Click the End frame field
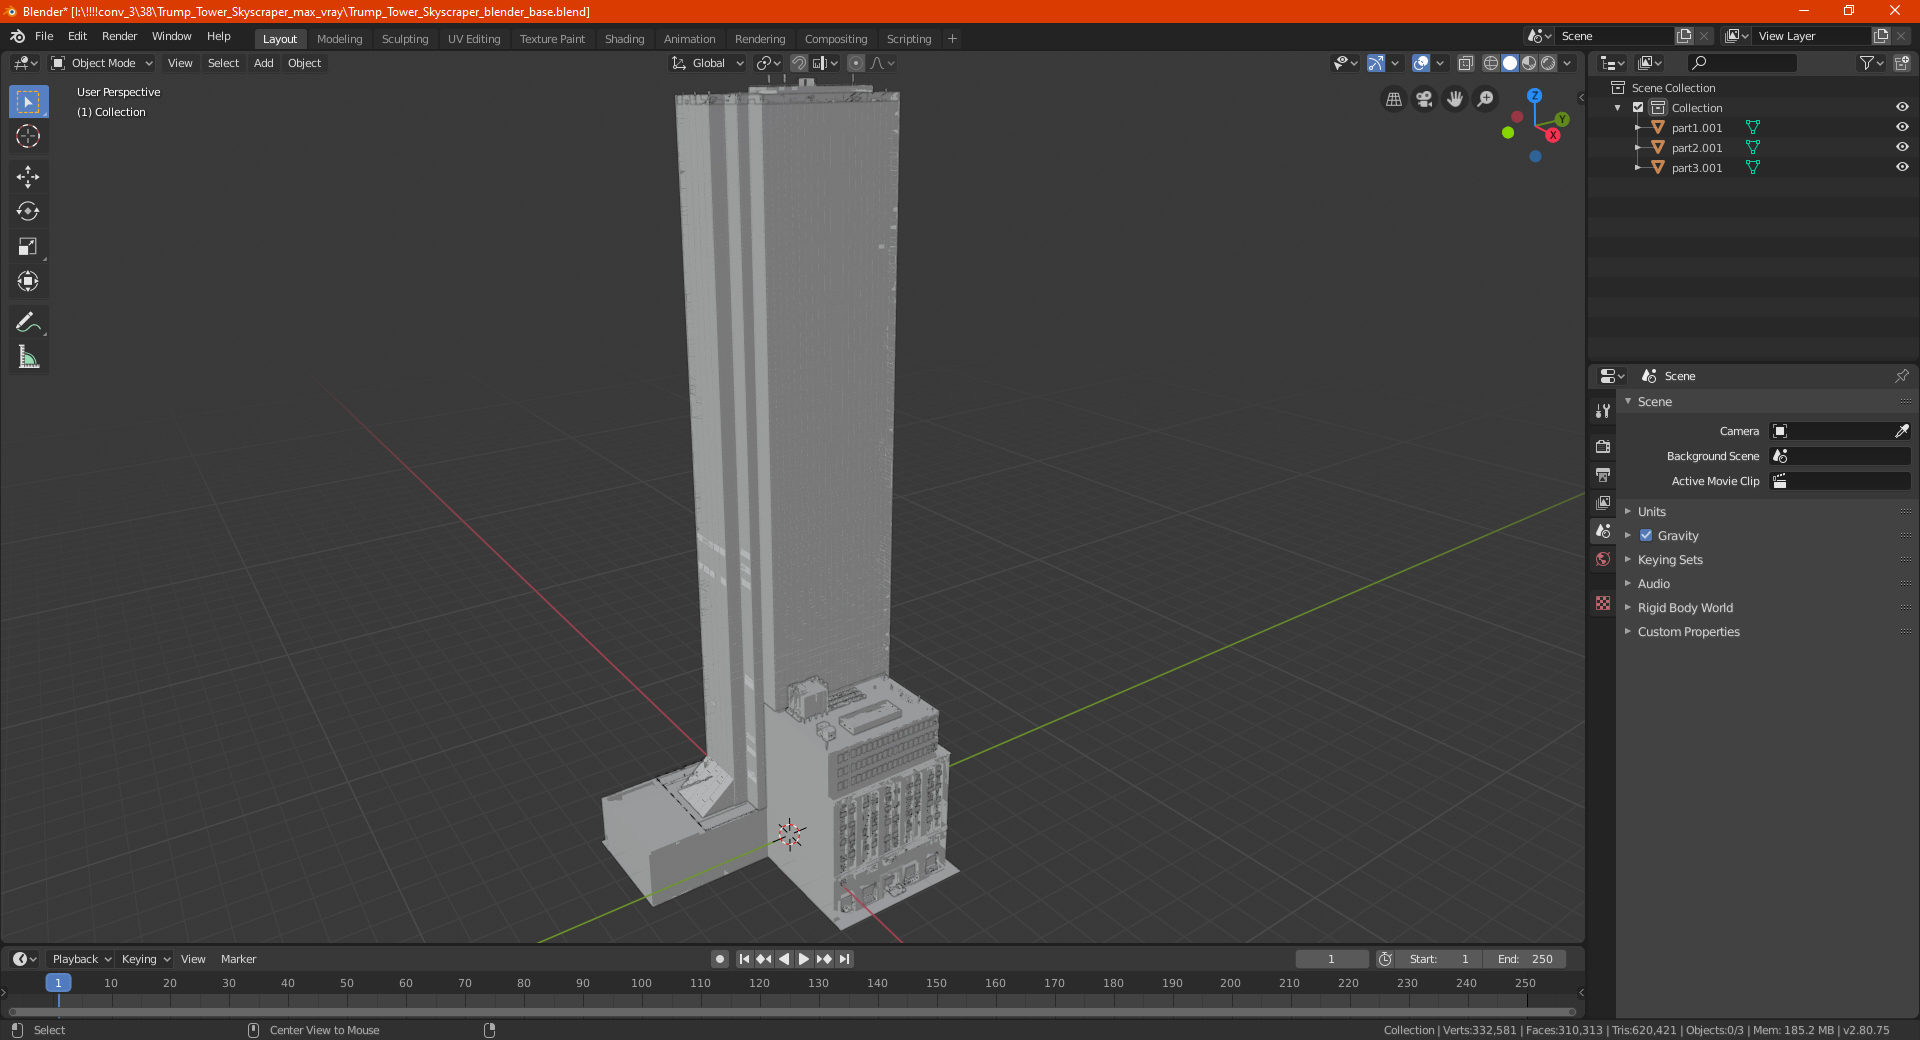 pos(1524,959)
